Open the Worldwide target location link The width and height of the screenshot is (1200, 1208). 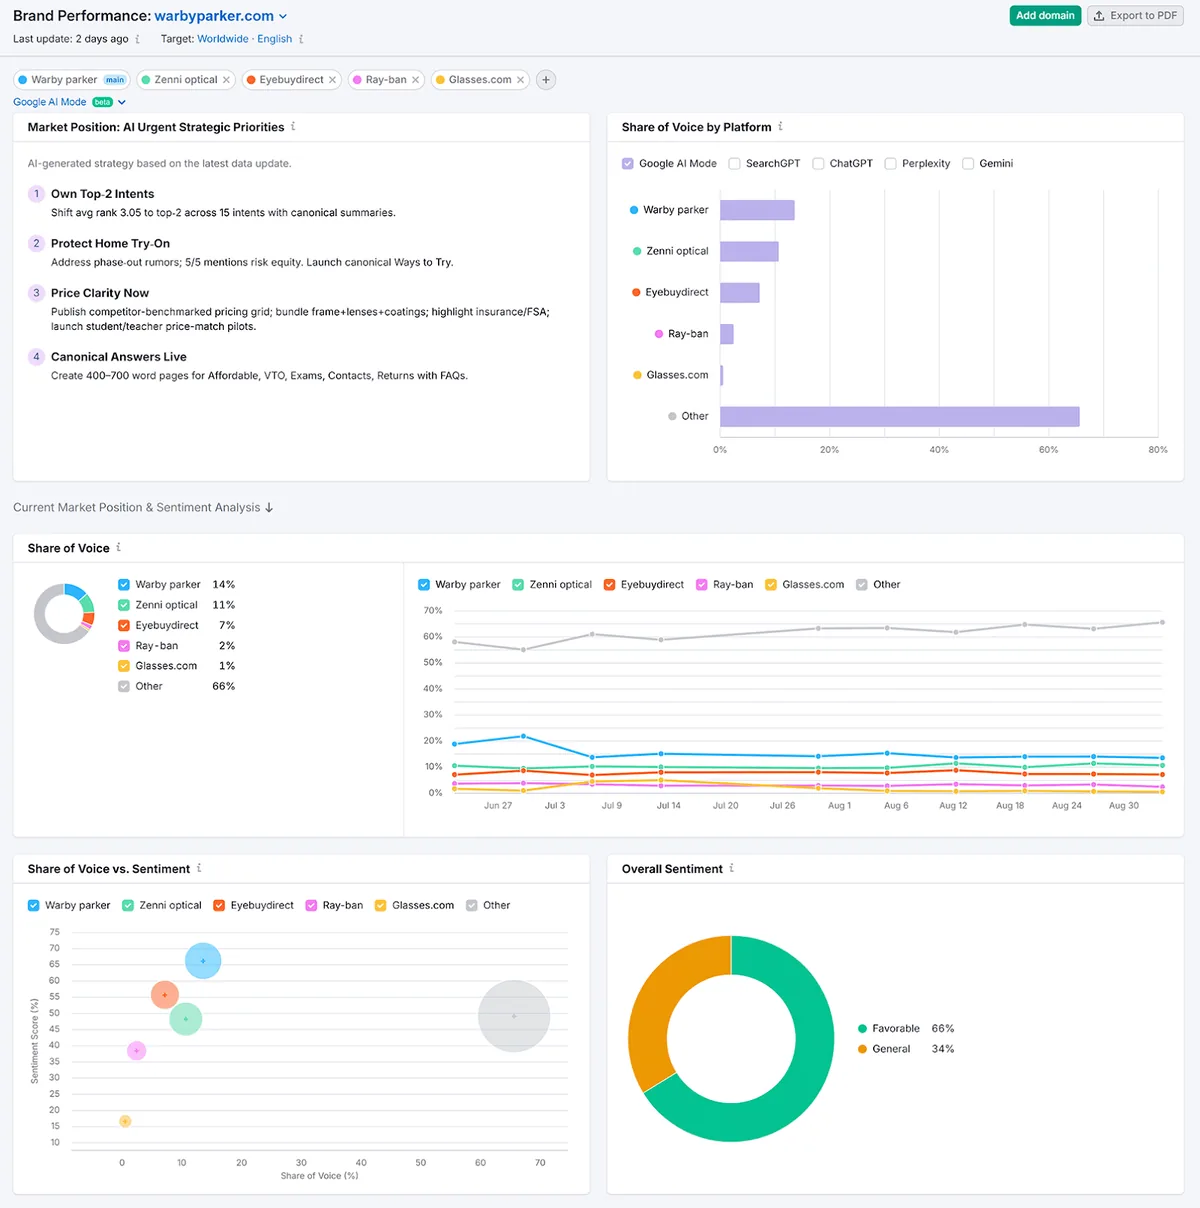tap(223, 39)
